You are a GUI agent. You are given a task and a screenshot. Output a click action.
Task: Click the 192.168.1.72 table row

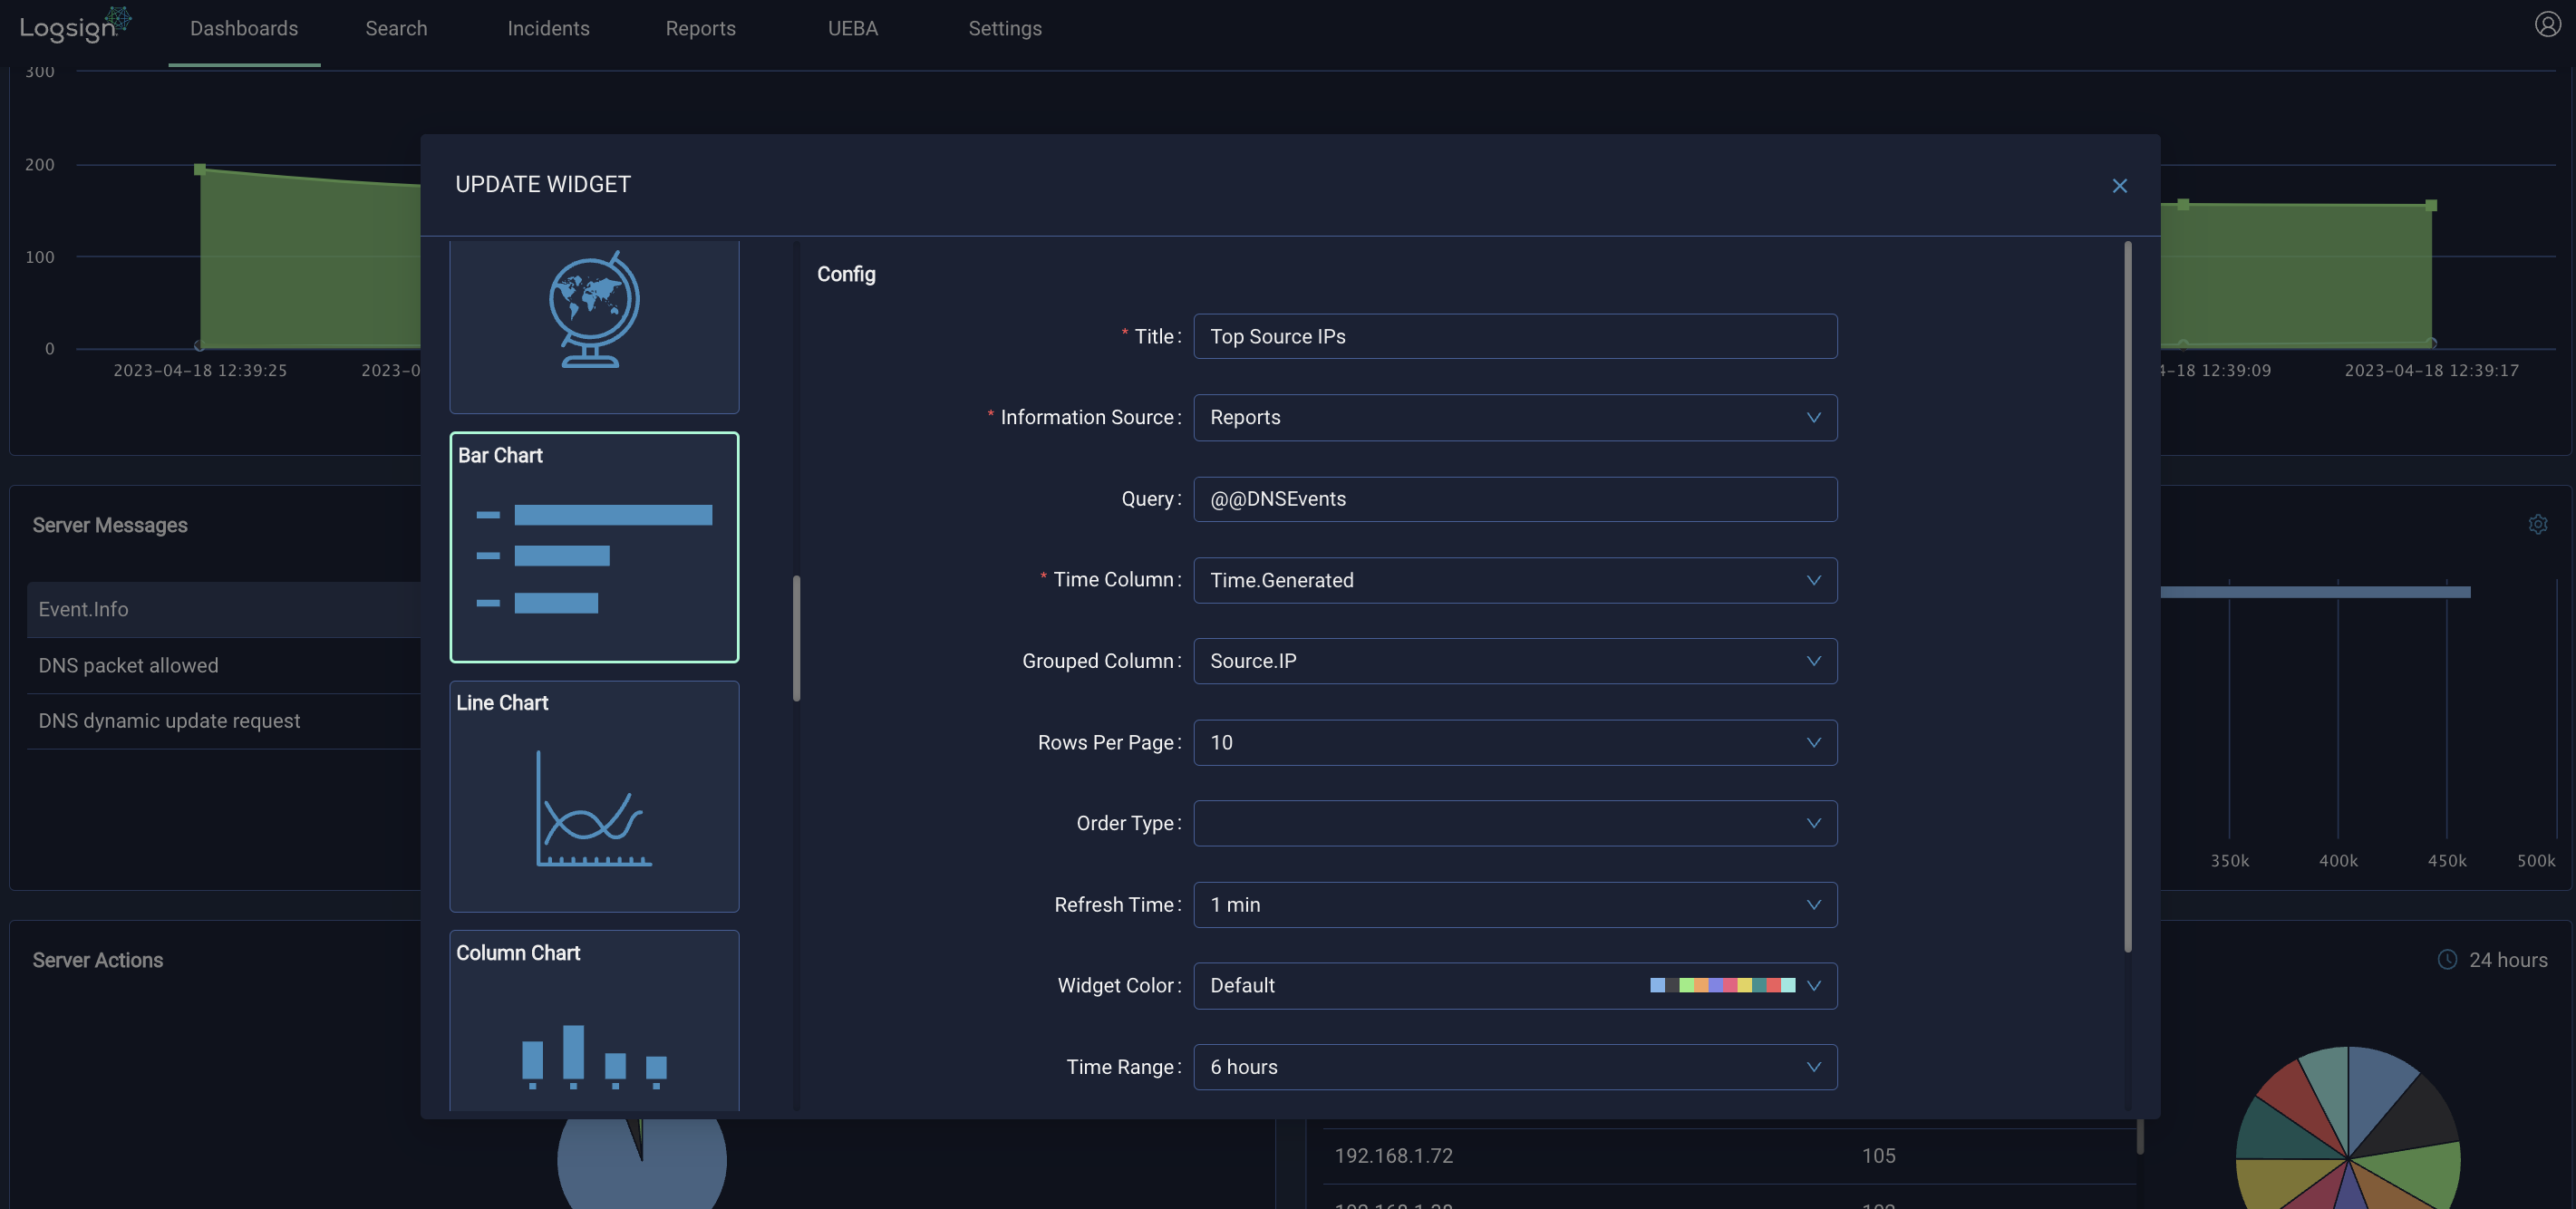pos(1729,1156)
